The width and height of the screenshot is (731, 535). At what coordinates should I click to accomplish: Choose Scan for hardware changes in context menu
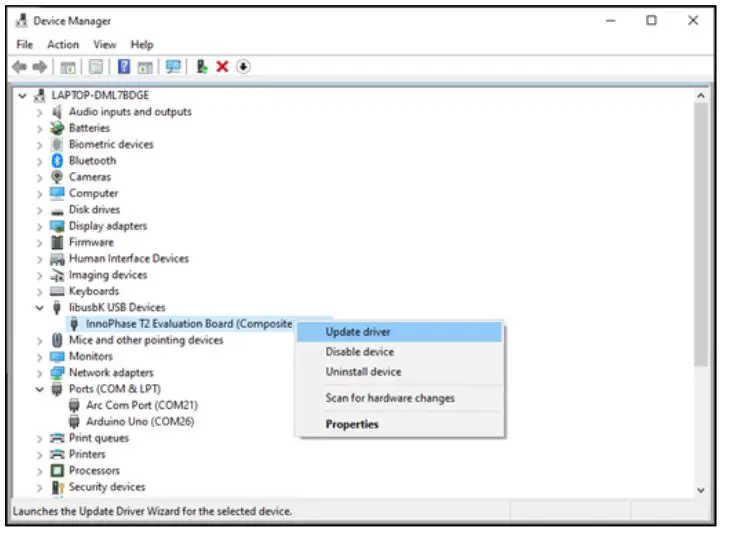click(400, 398)
